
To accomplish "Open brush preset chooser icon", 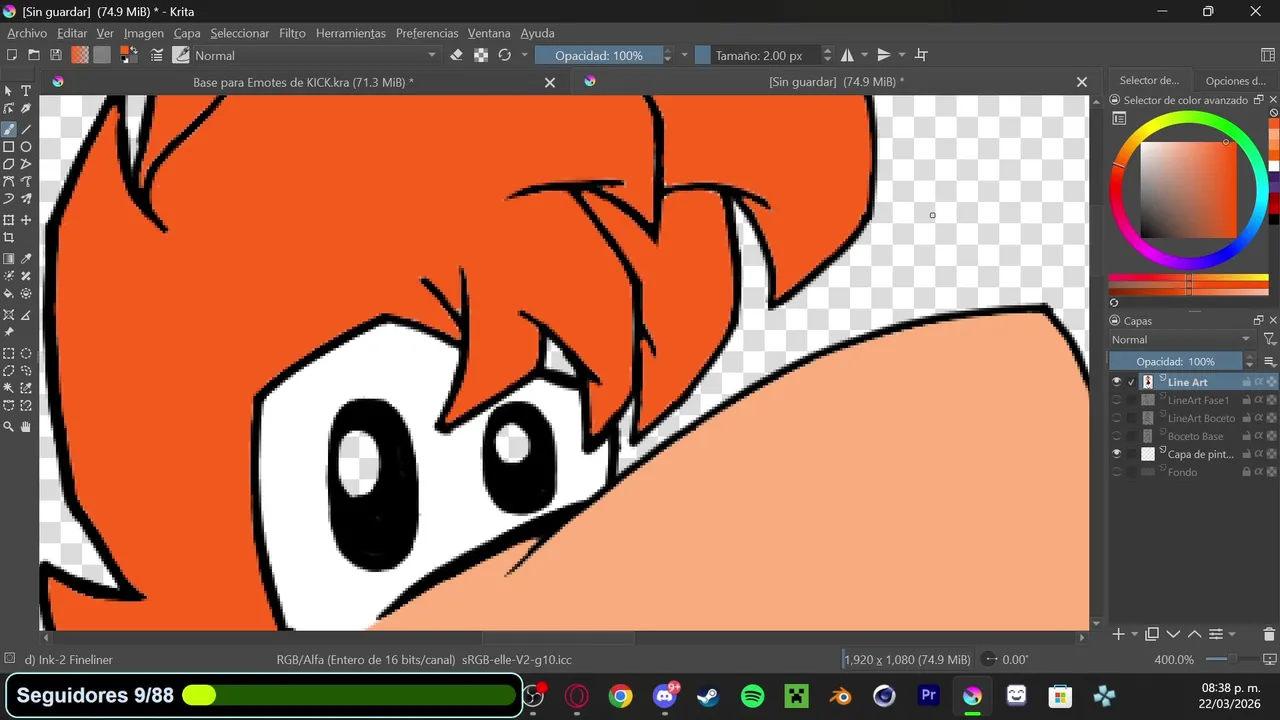I will (x=181, y=55).
